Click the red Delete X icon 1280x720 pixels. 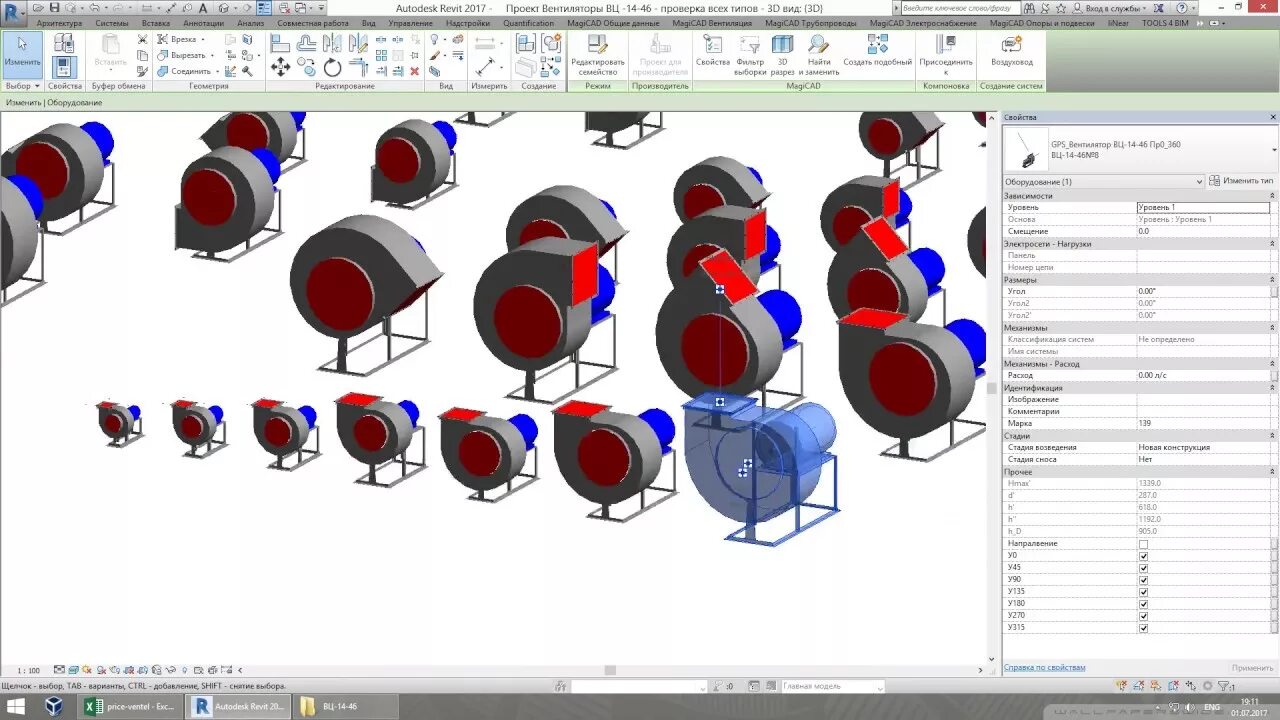coord(414,71)
